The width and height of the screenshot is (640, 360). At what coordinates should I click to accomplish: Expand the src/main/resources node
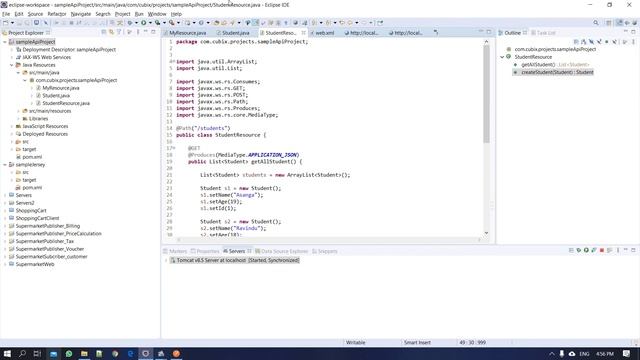18,111
